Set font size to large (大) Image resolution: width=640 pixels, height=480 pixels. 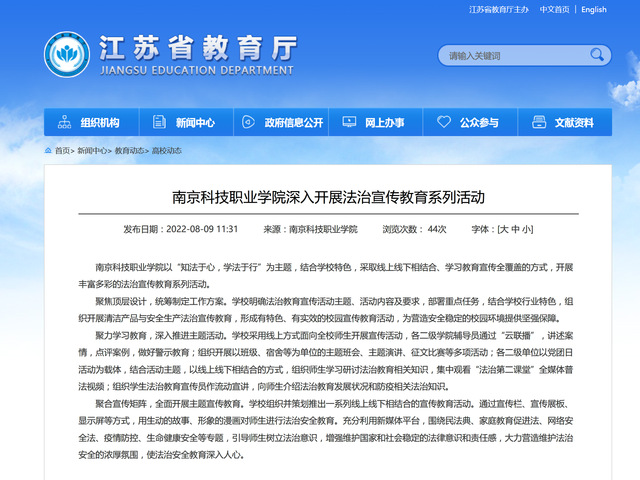[x=505, y=229]
